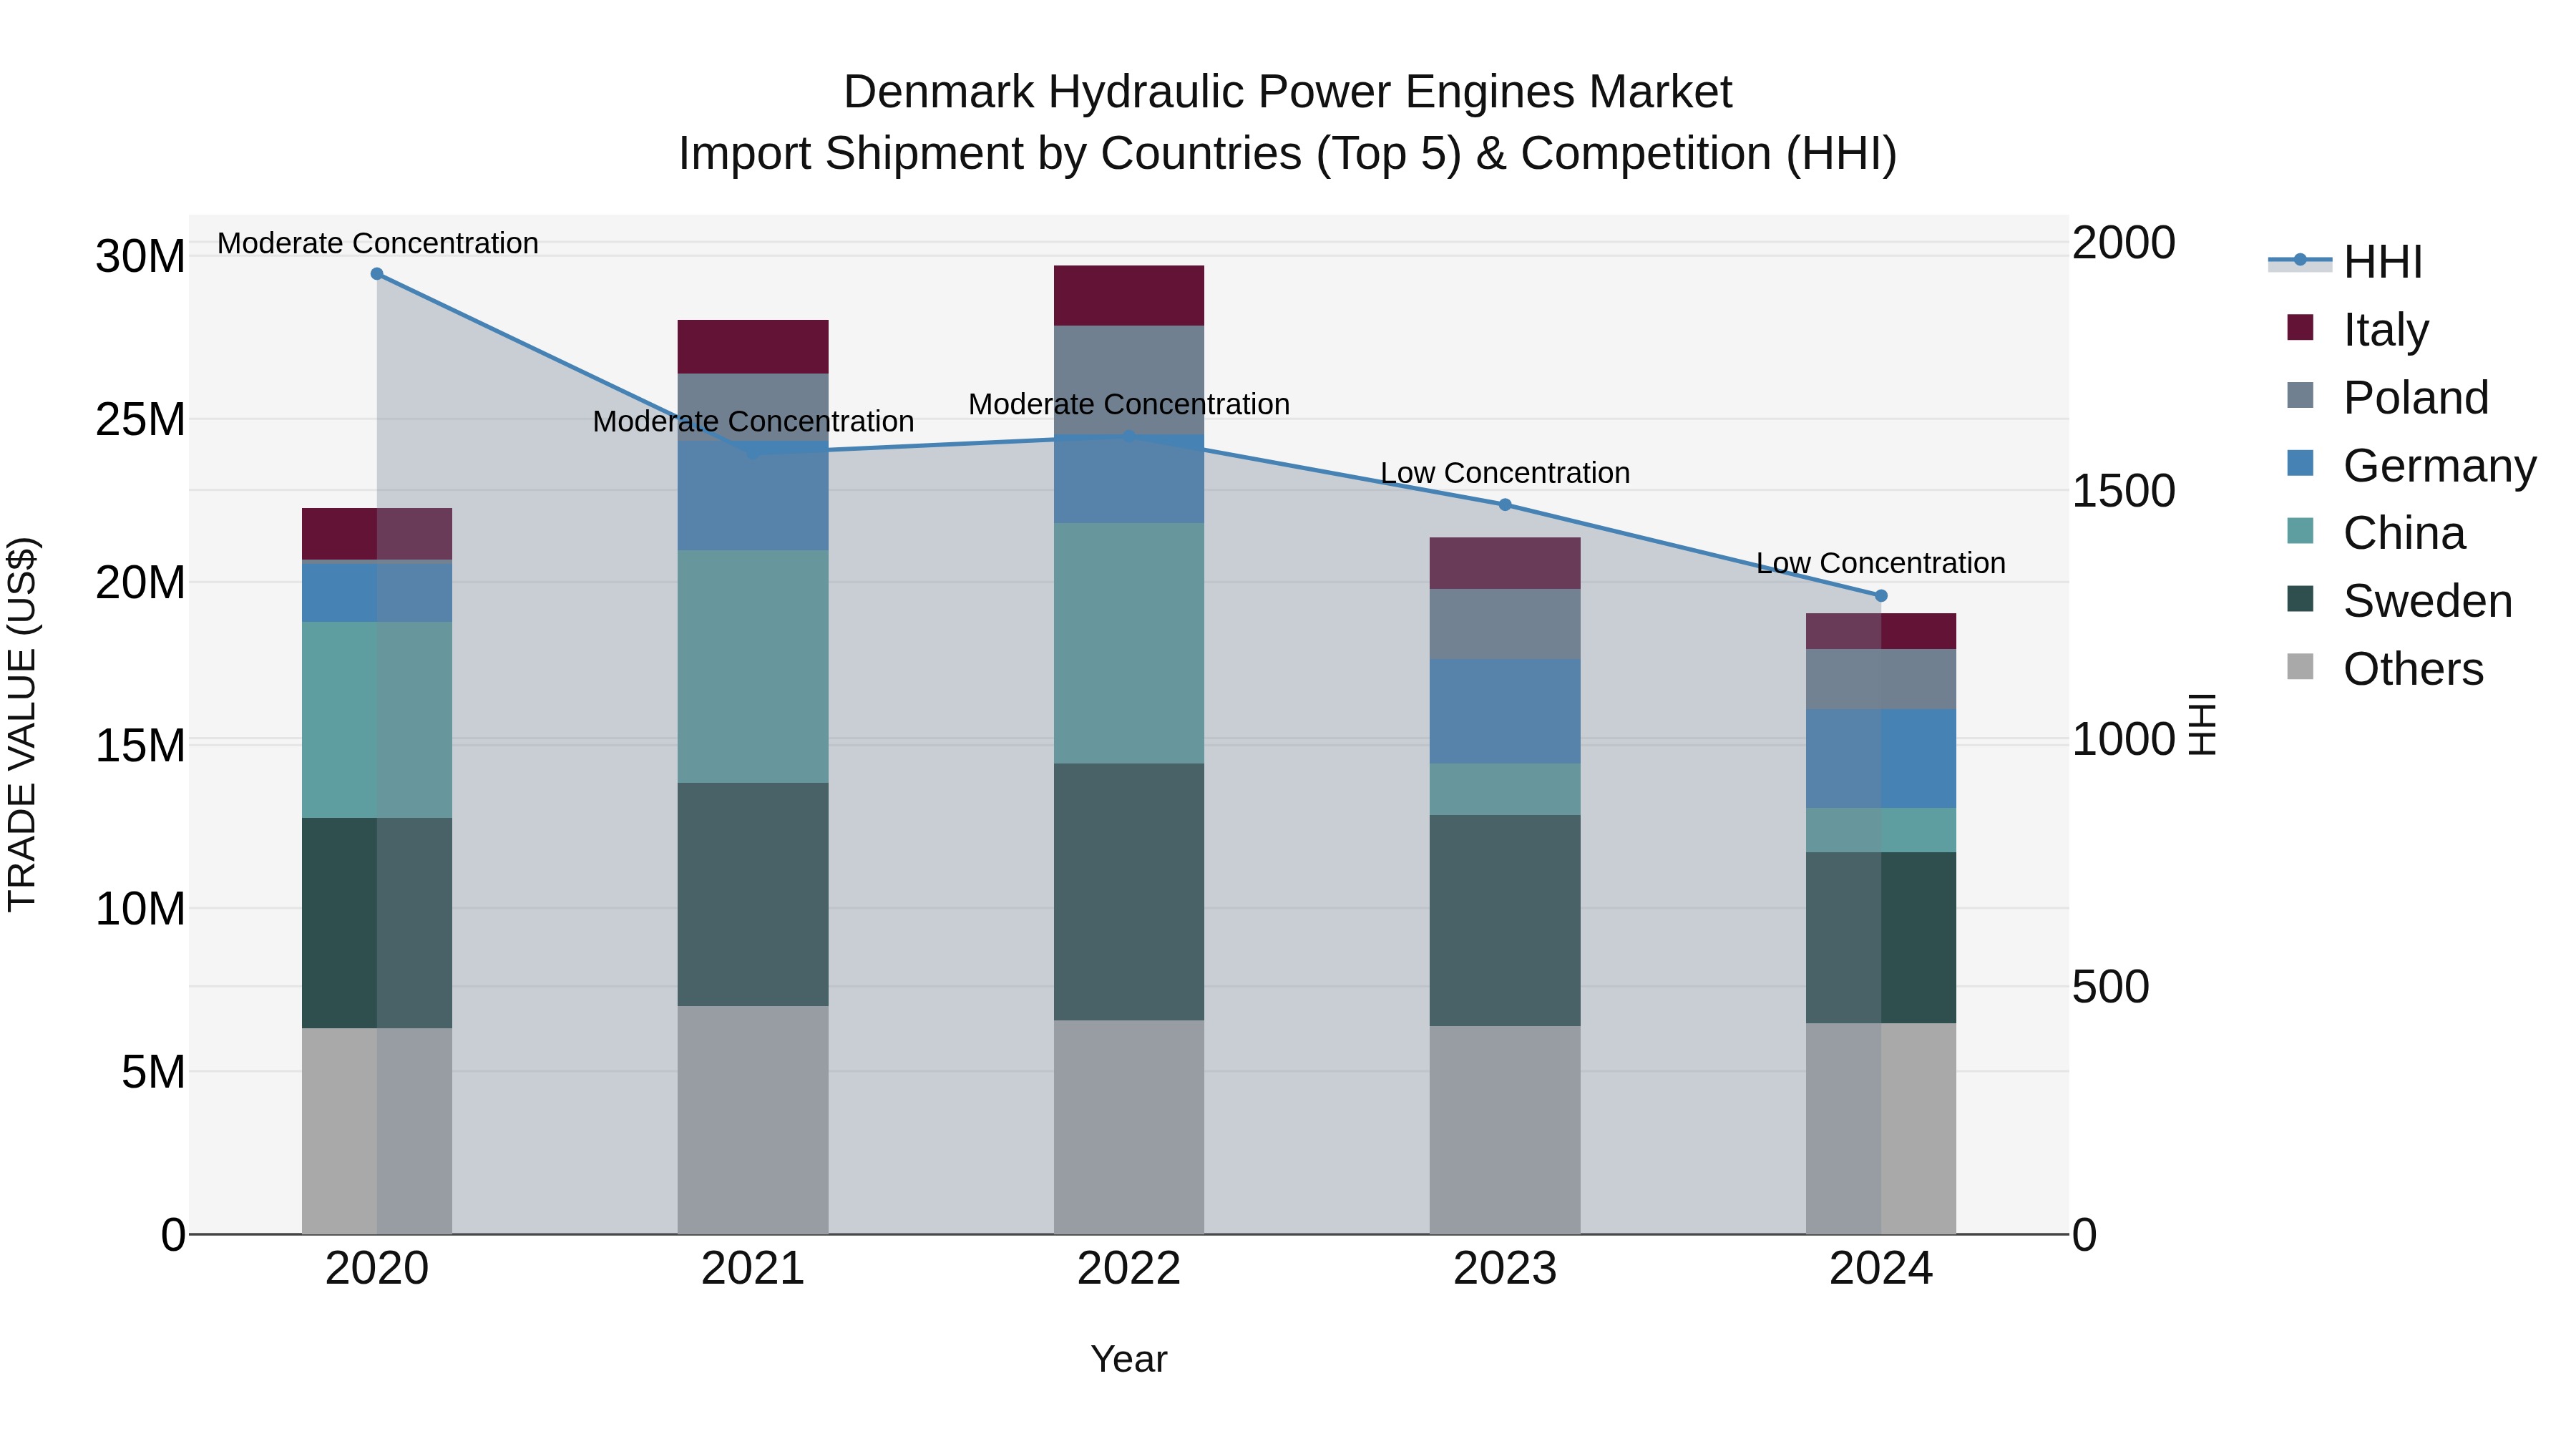This screenshot has width=2576, height=1449.
Task: Click the HHI data point for 2023
Action: (1505, 505)
